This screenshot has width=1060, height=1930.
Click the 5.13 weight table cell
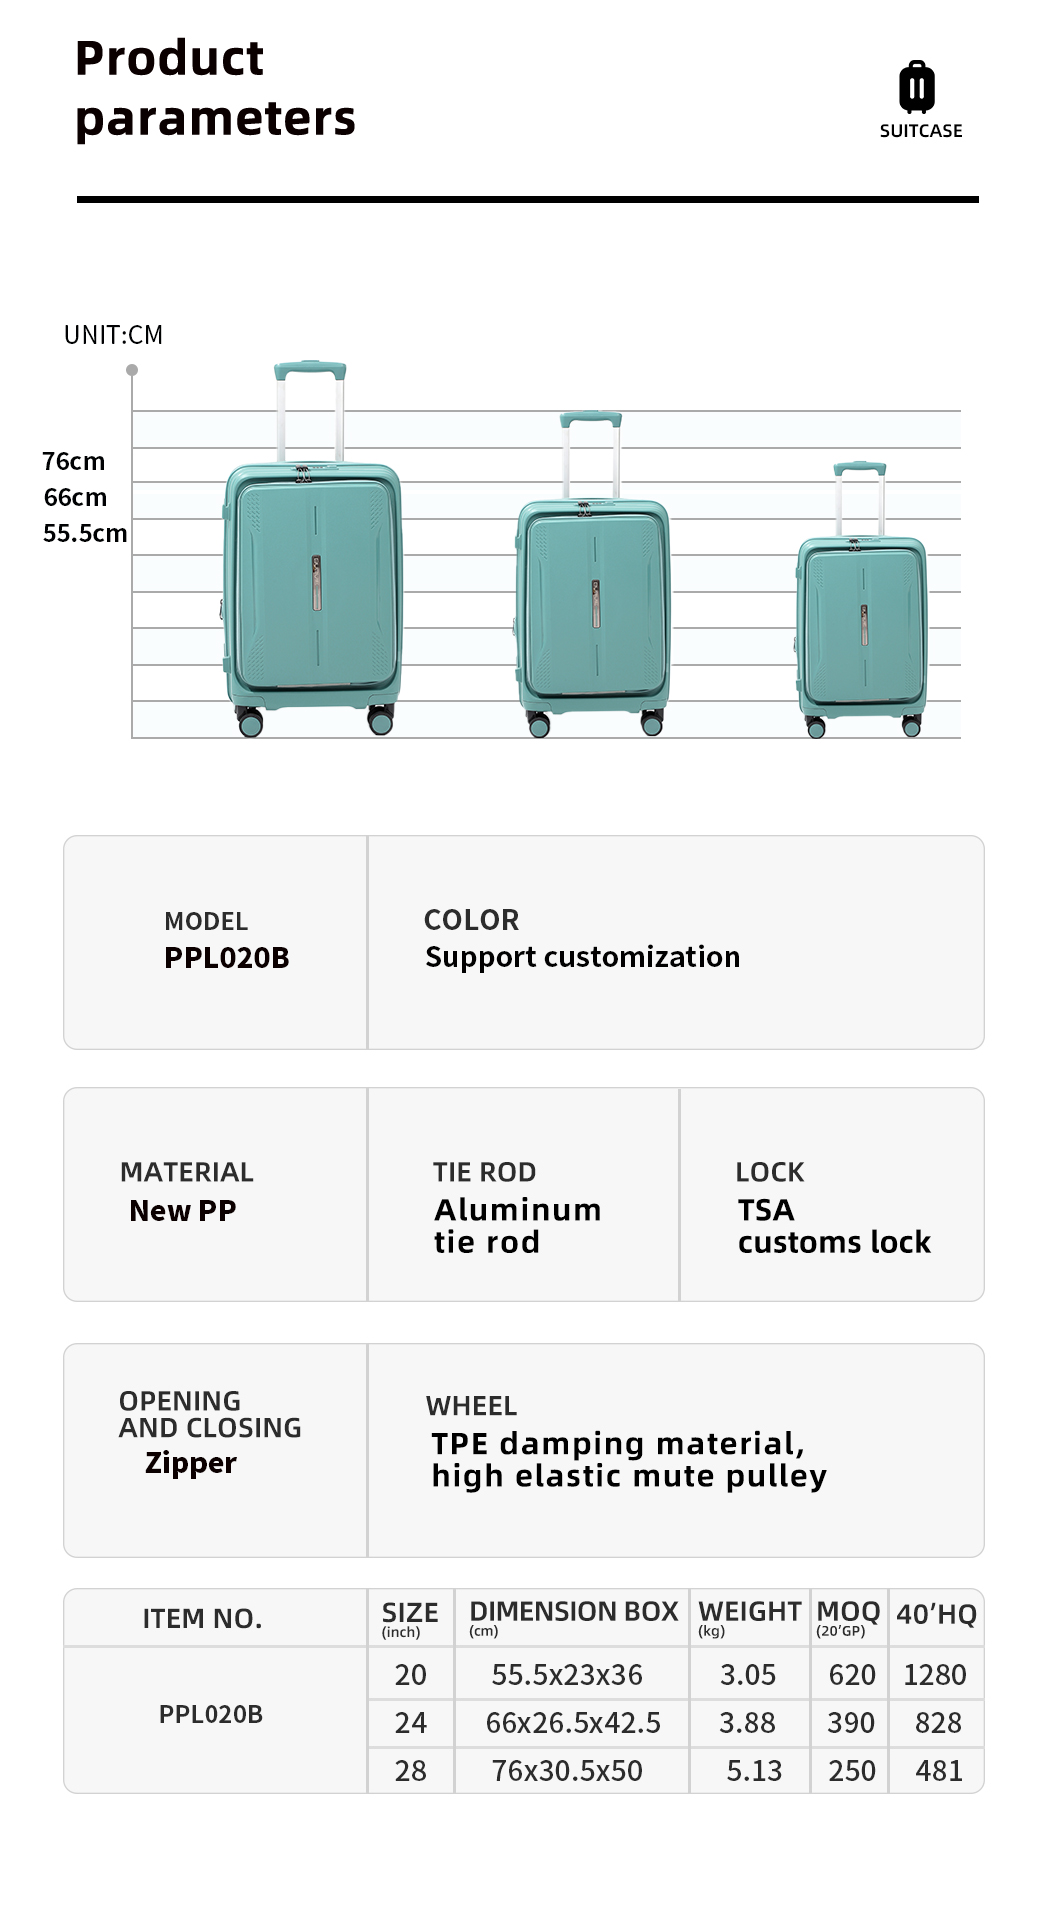753,1771
